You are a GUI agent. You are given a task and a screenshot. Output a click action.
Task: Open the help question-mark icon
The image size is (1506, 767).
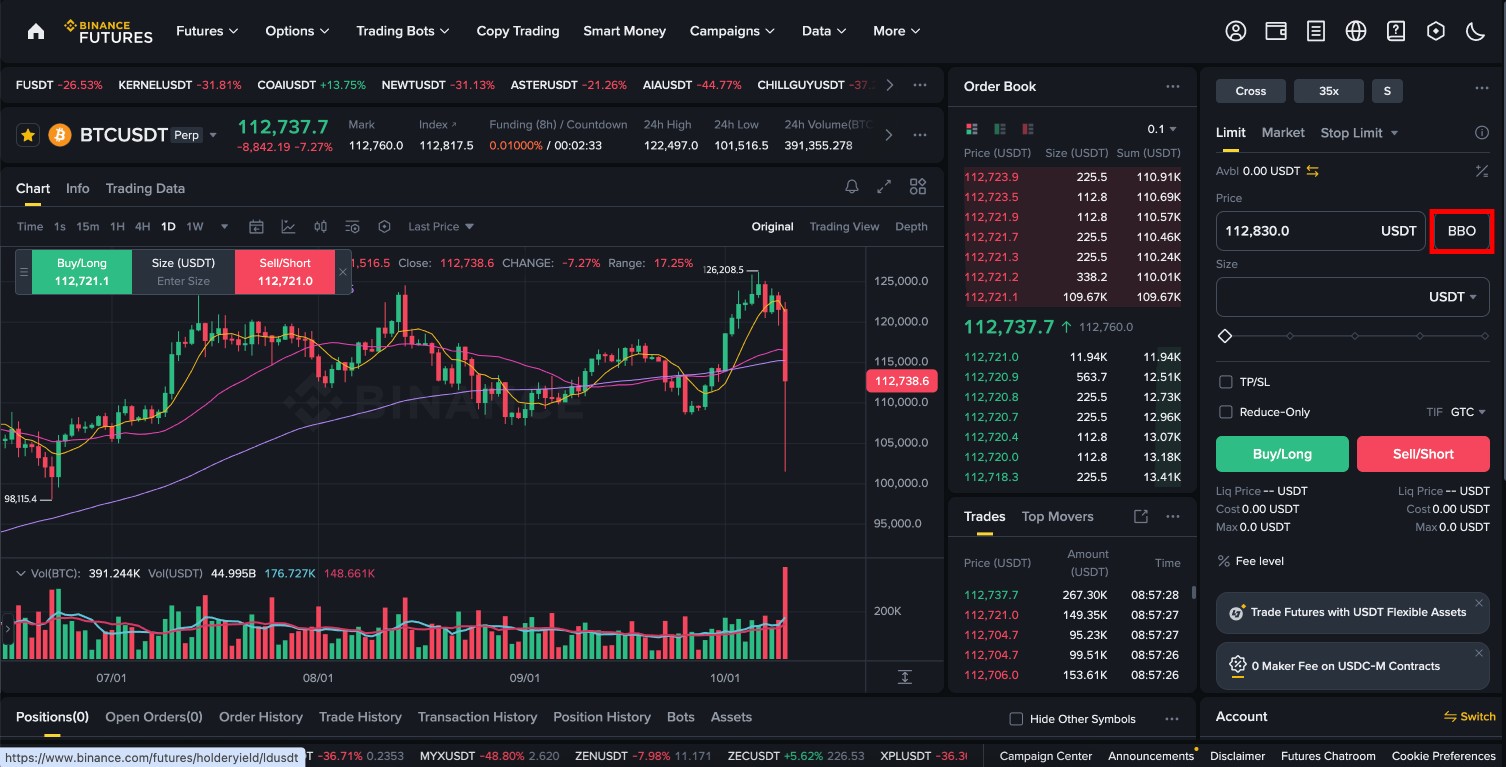click(1396, 31)
